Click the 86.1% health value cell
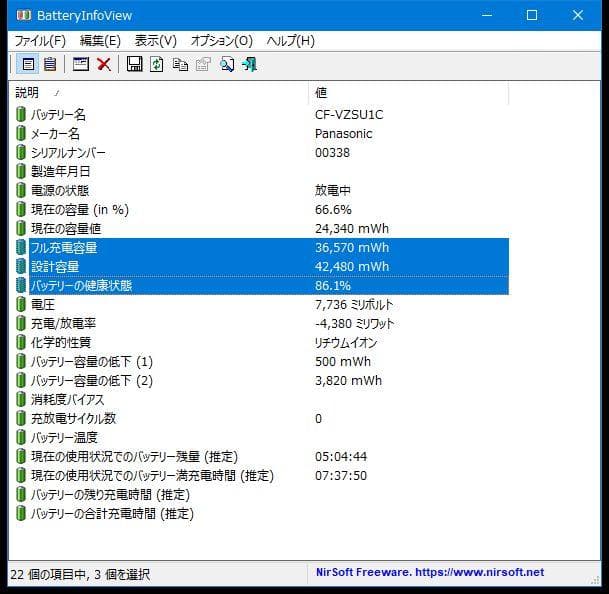This screenshot has width=609, height=594. tap(333, 286)
